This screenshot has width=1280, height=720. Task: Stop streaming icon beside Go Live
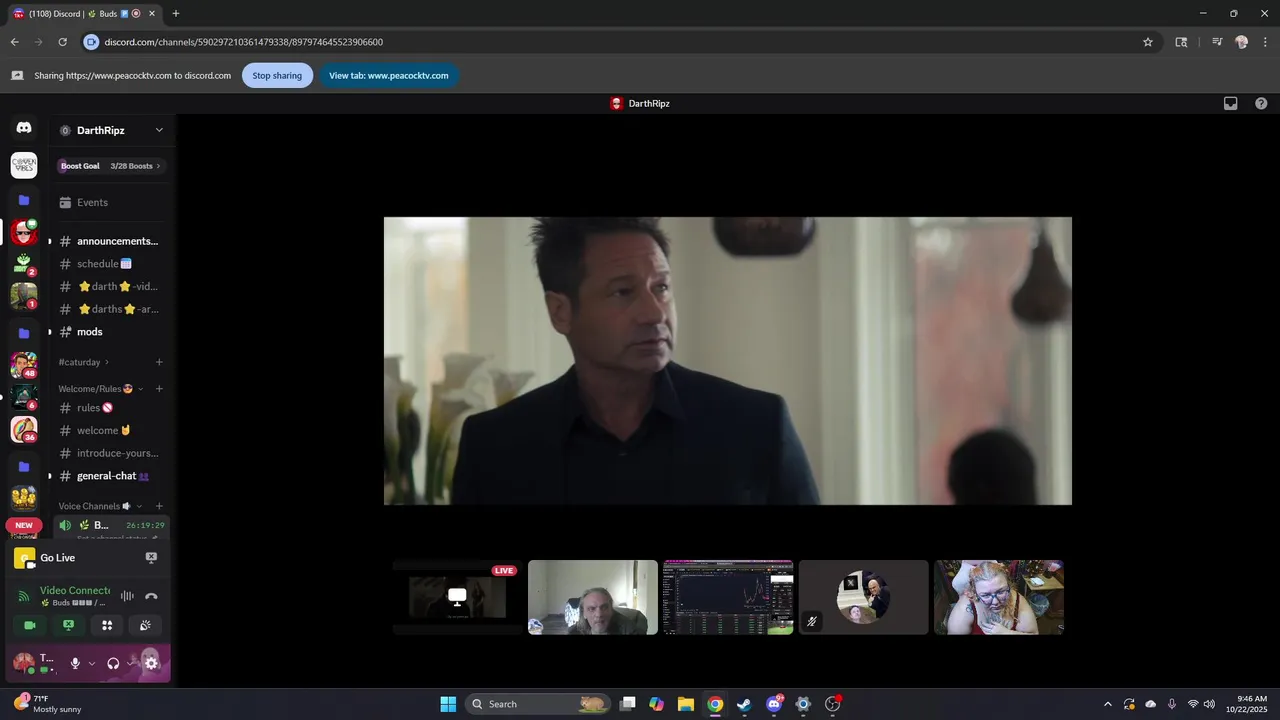click(151, 558)
